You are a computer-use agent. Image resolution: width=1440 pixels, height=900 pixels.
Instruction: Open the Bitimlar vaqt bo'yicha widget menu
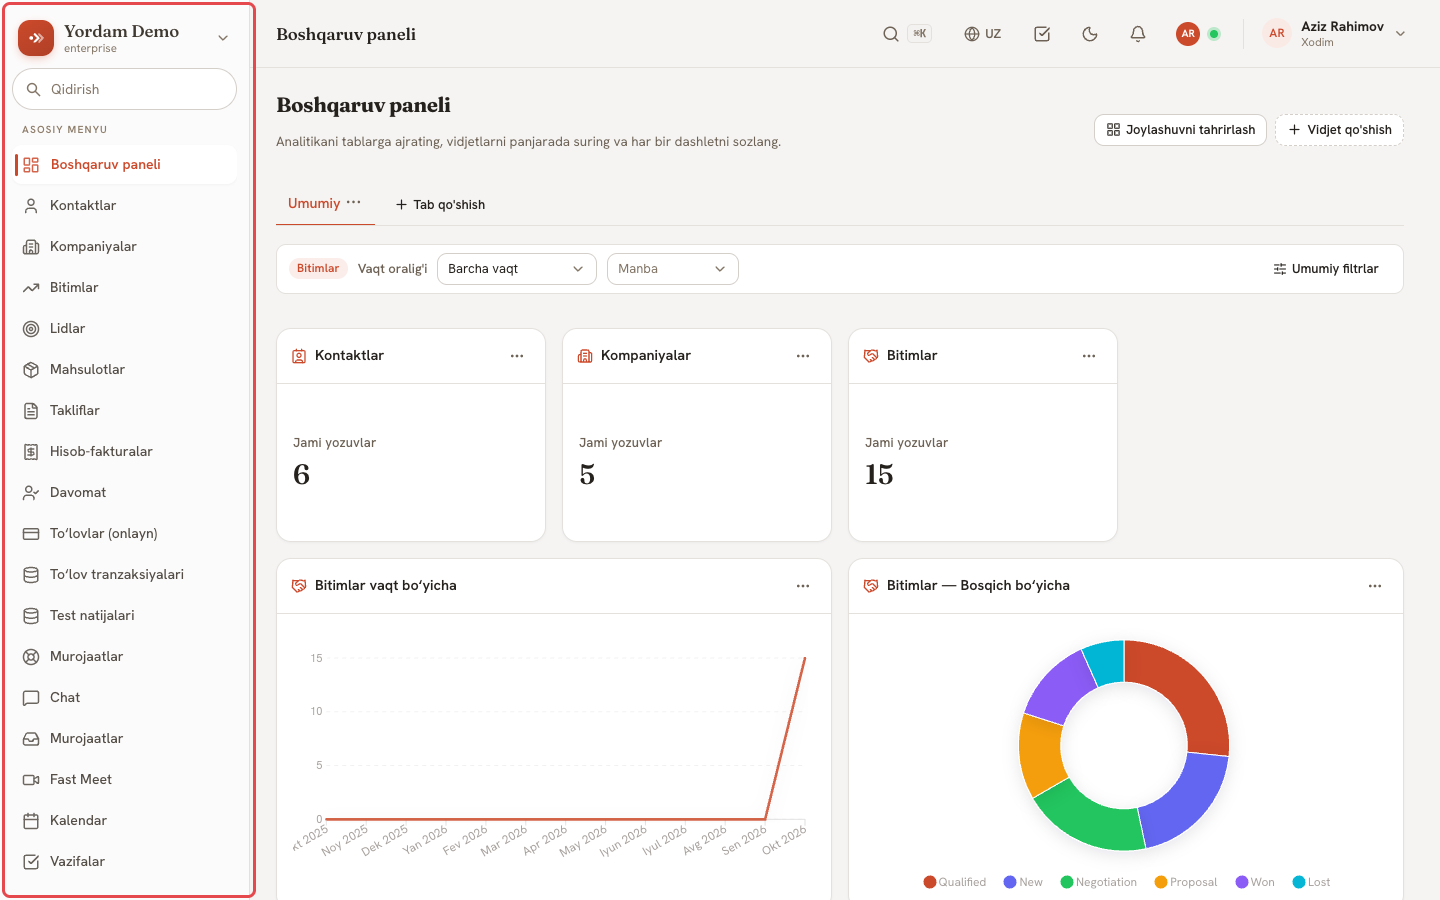(x=803, y=586)
